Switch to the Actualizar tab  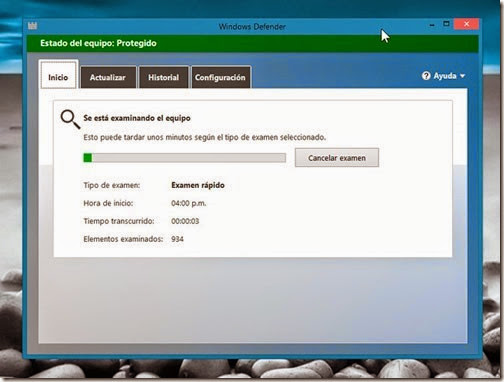(108, 77)
